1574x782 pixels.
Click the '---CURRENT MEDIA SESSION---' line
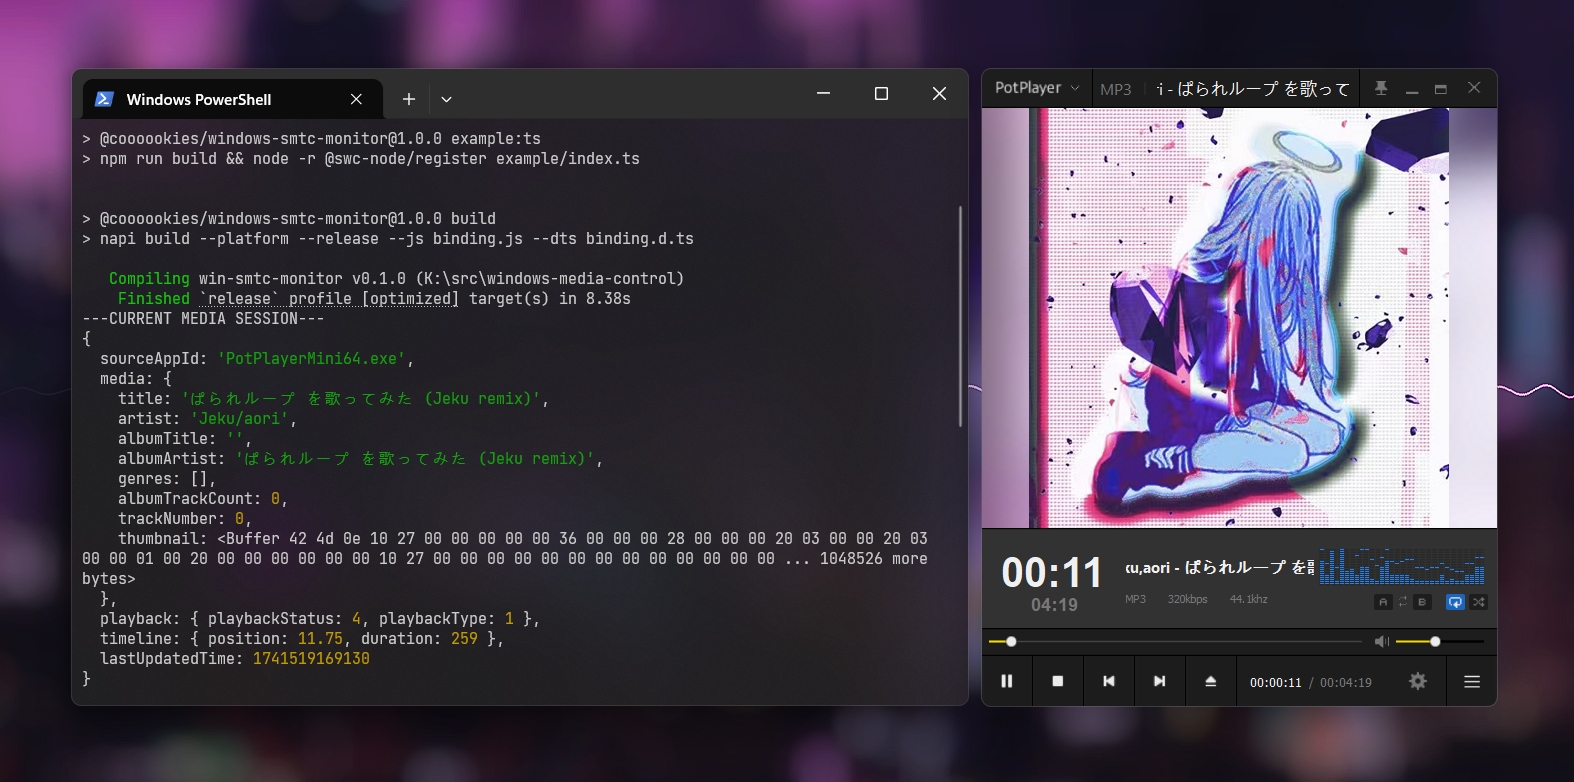203,318
